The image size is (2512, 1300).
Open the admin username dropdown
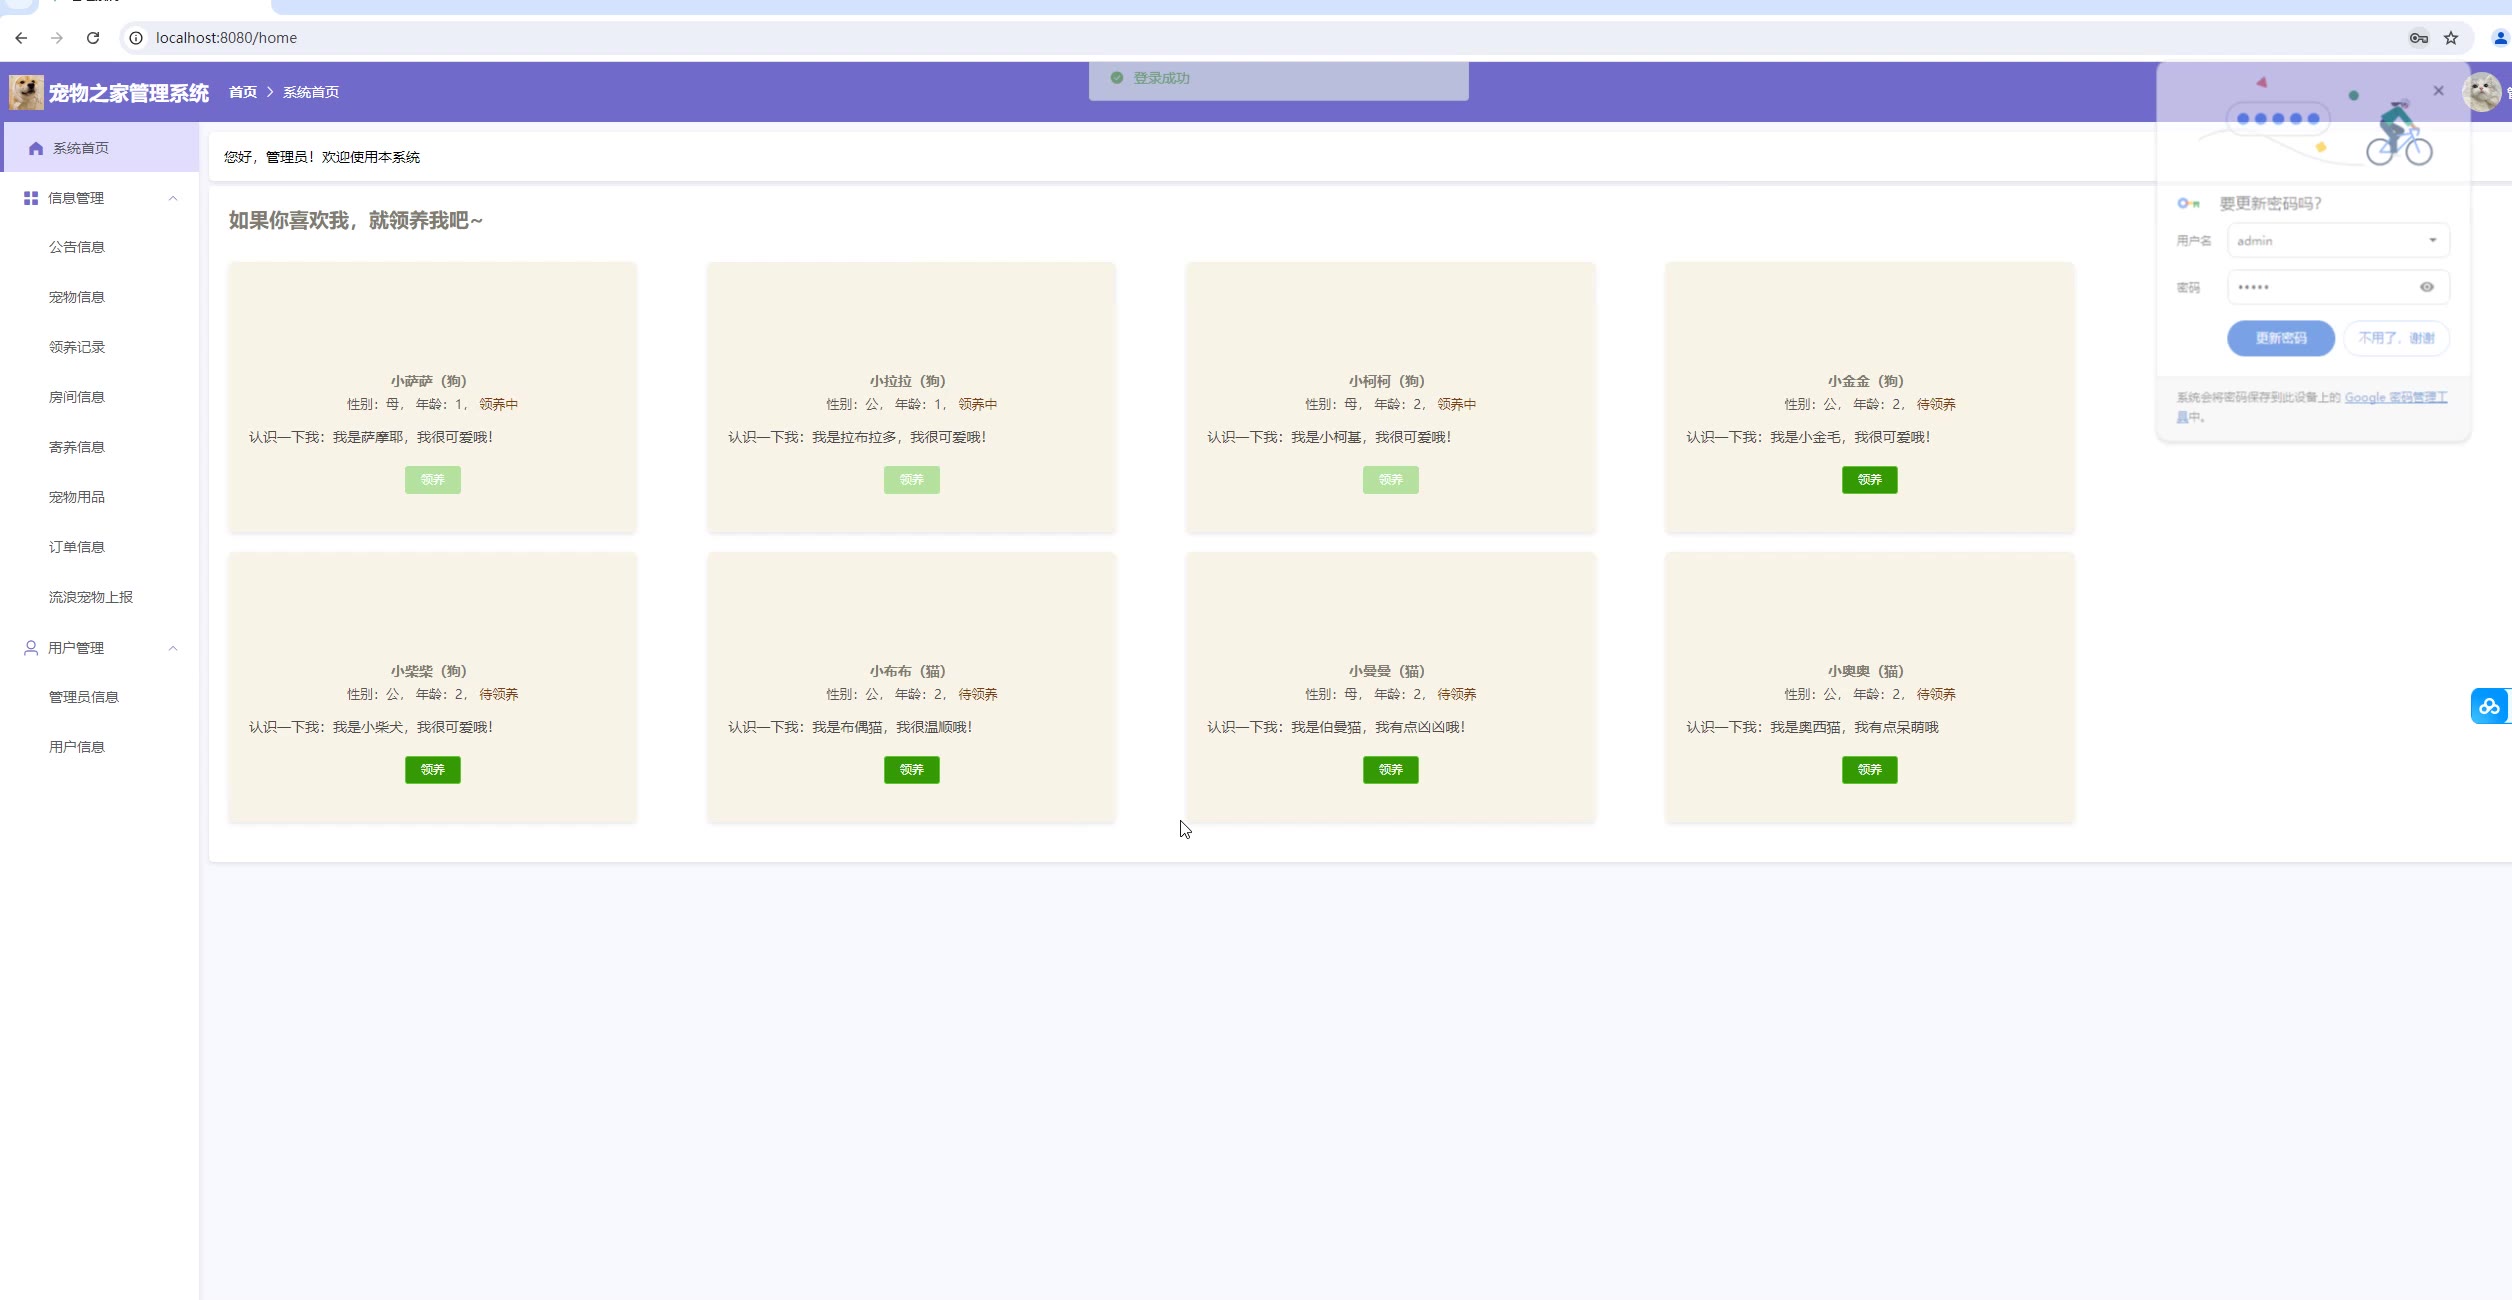pyautogui.click(x=2432, y=240)
